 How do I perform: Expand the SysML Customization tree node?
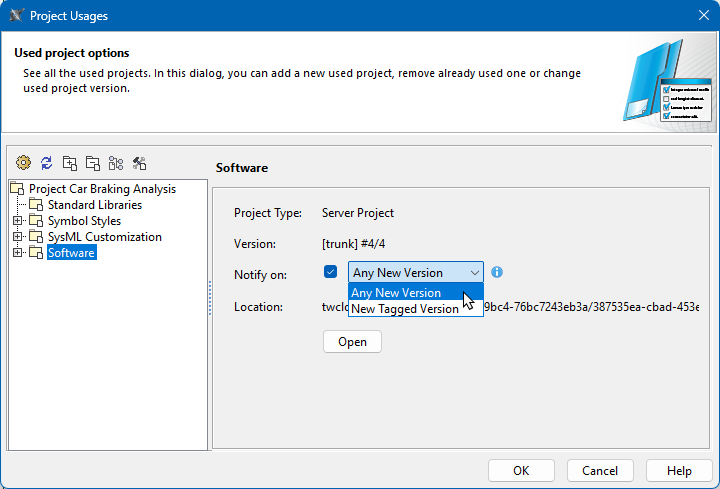(x=17, y=237)
